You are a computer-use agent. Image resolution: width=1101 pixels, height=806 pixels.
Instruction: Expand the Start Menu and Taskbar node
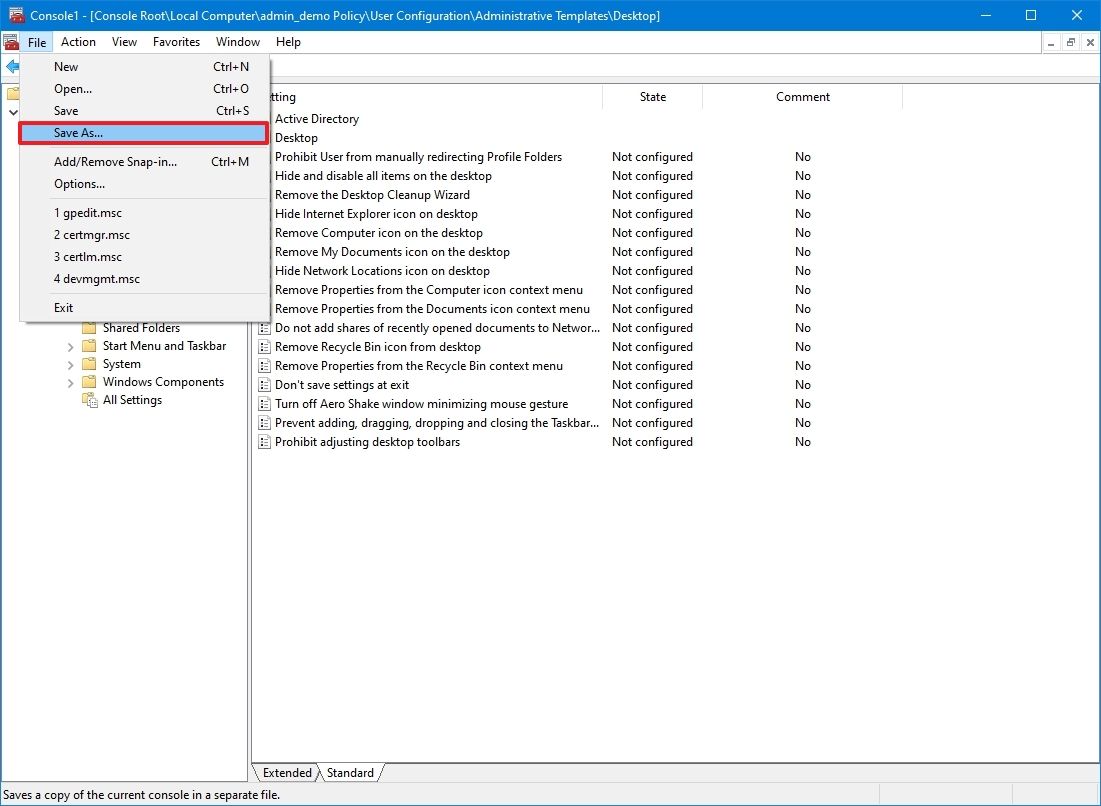70,345
